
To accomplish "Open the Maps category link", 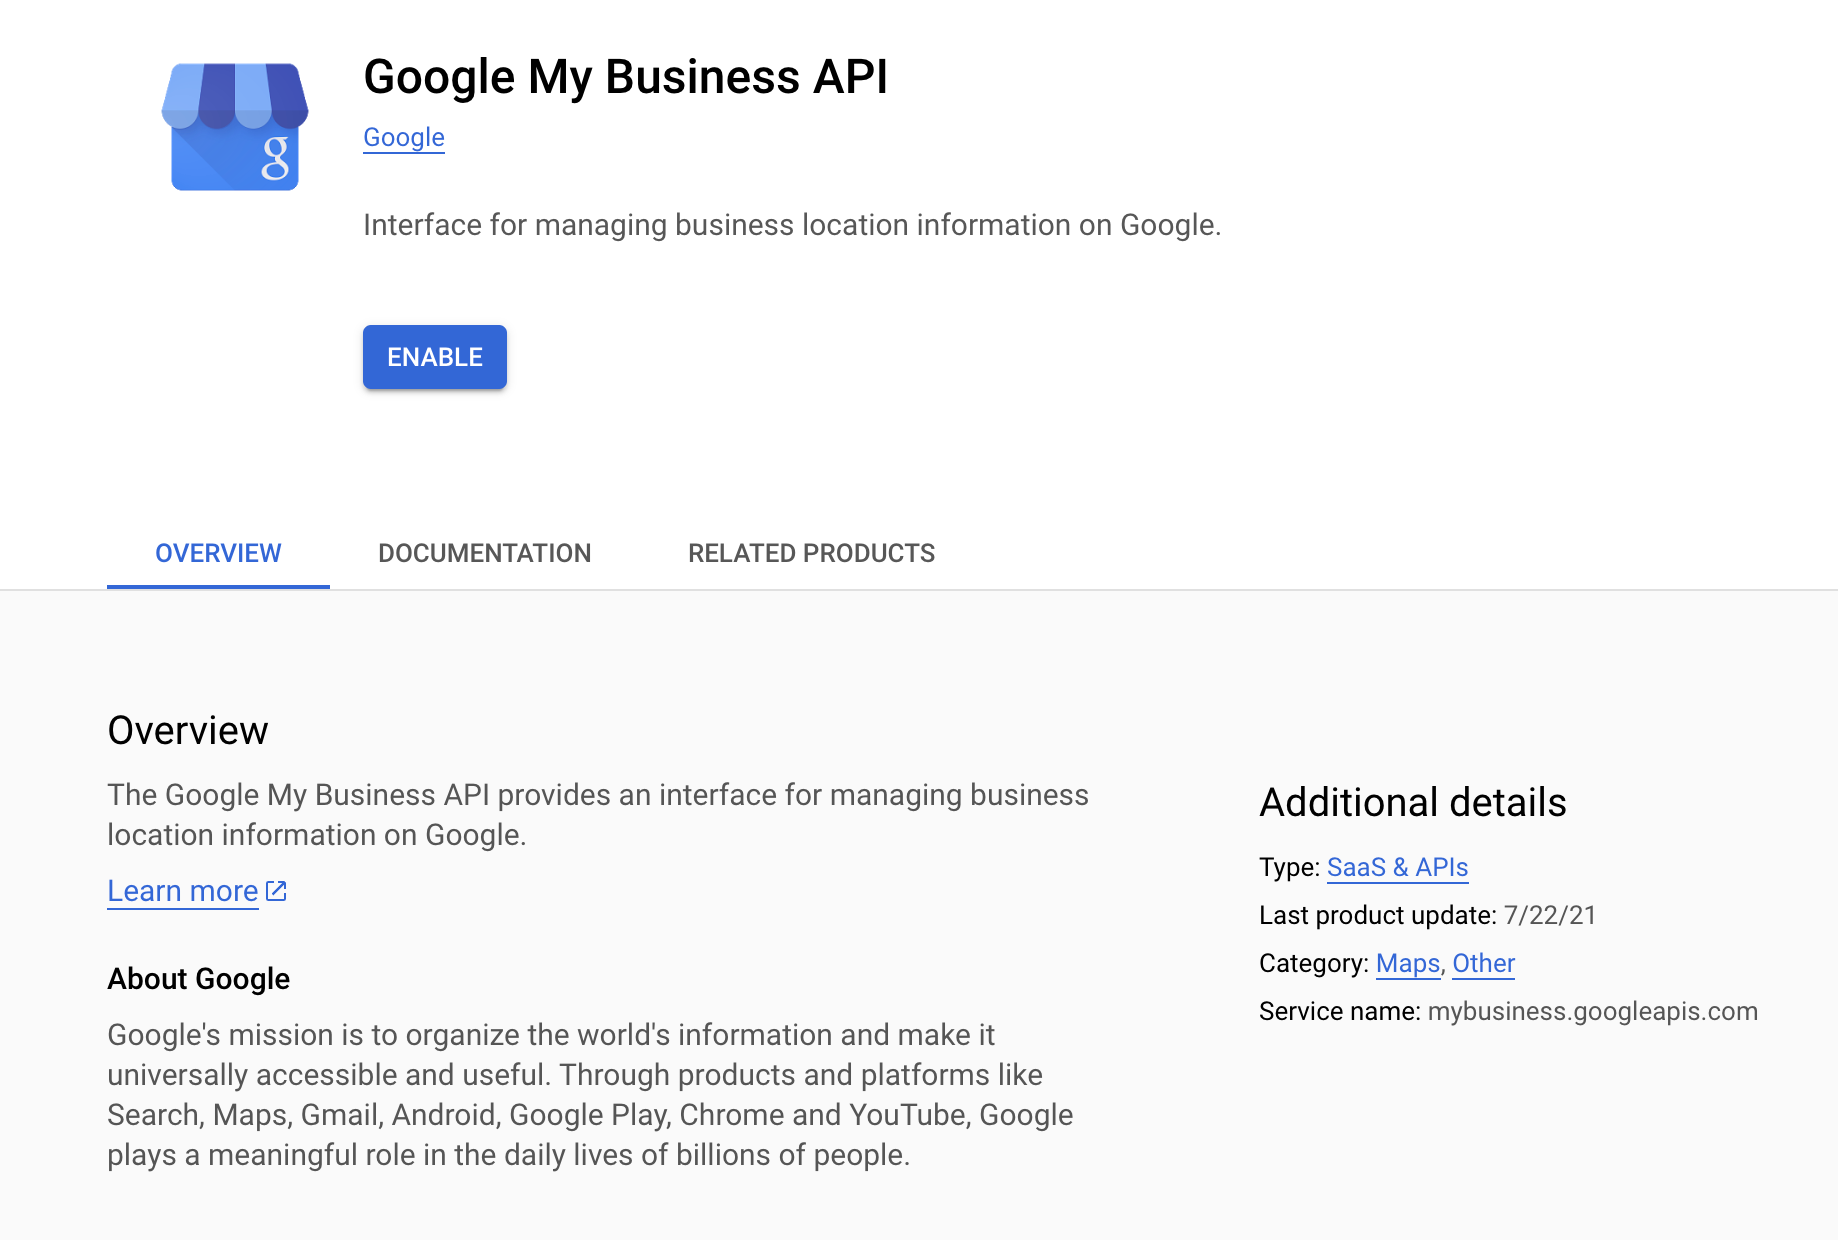I will pyautogui.click(x=1408, y=963).
